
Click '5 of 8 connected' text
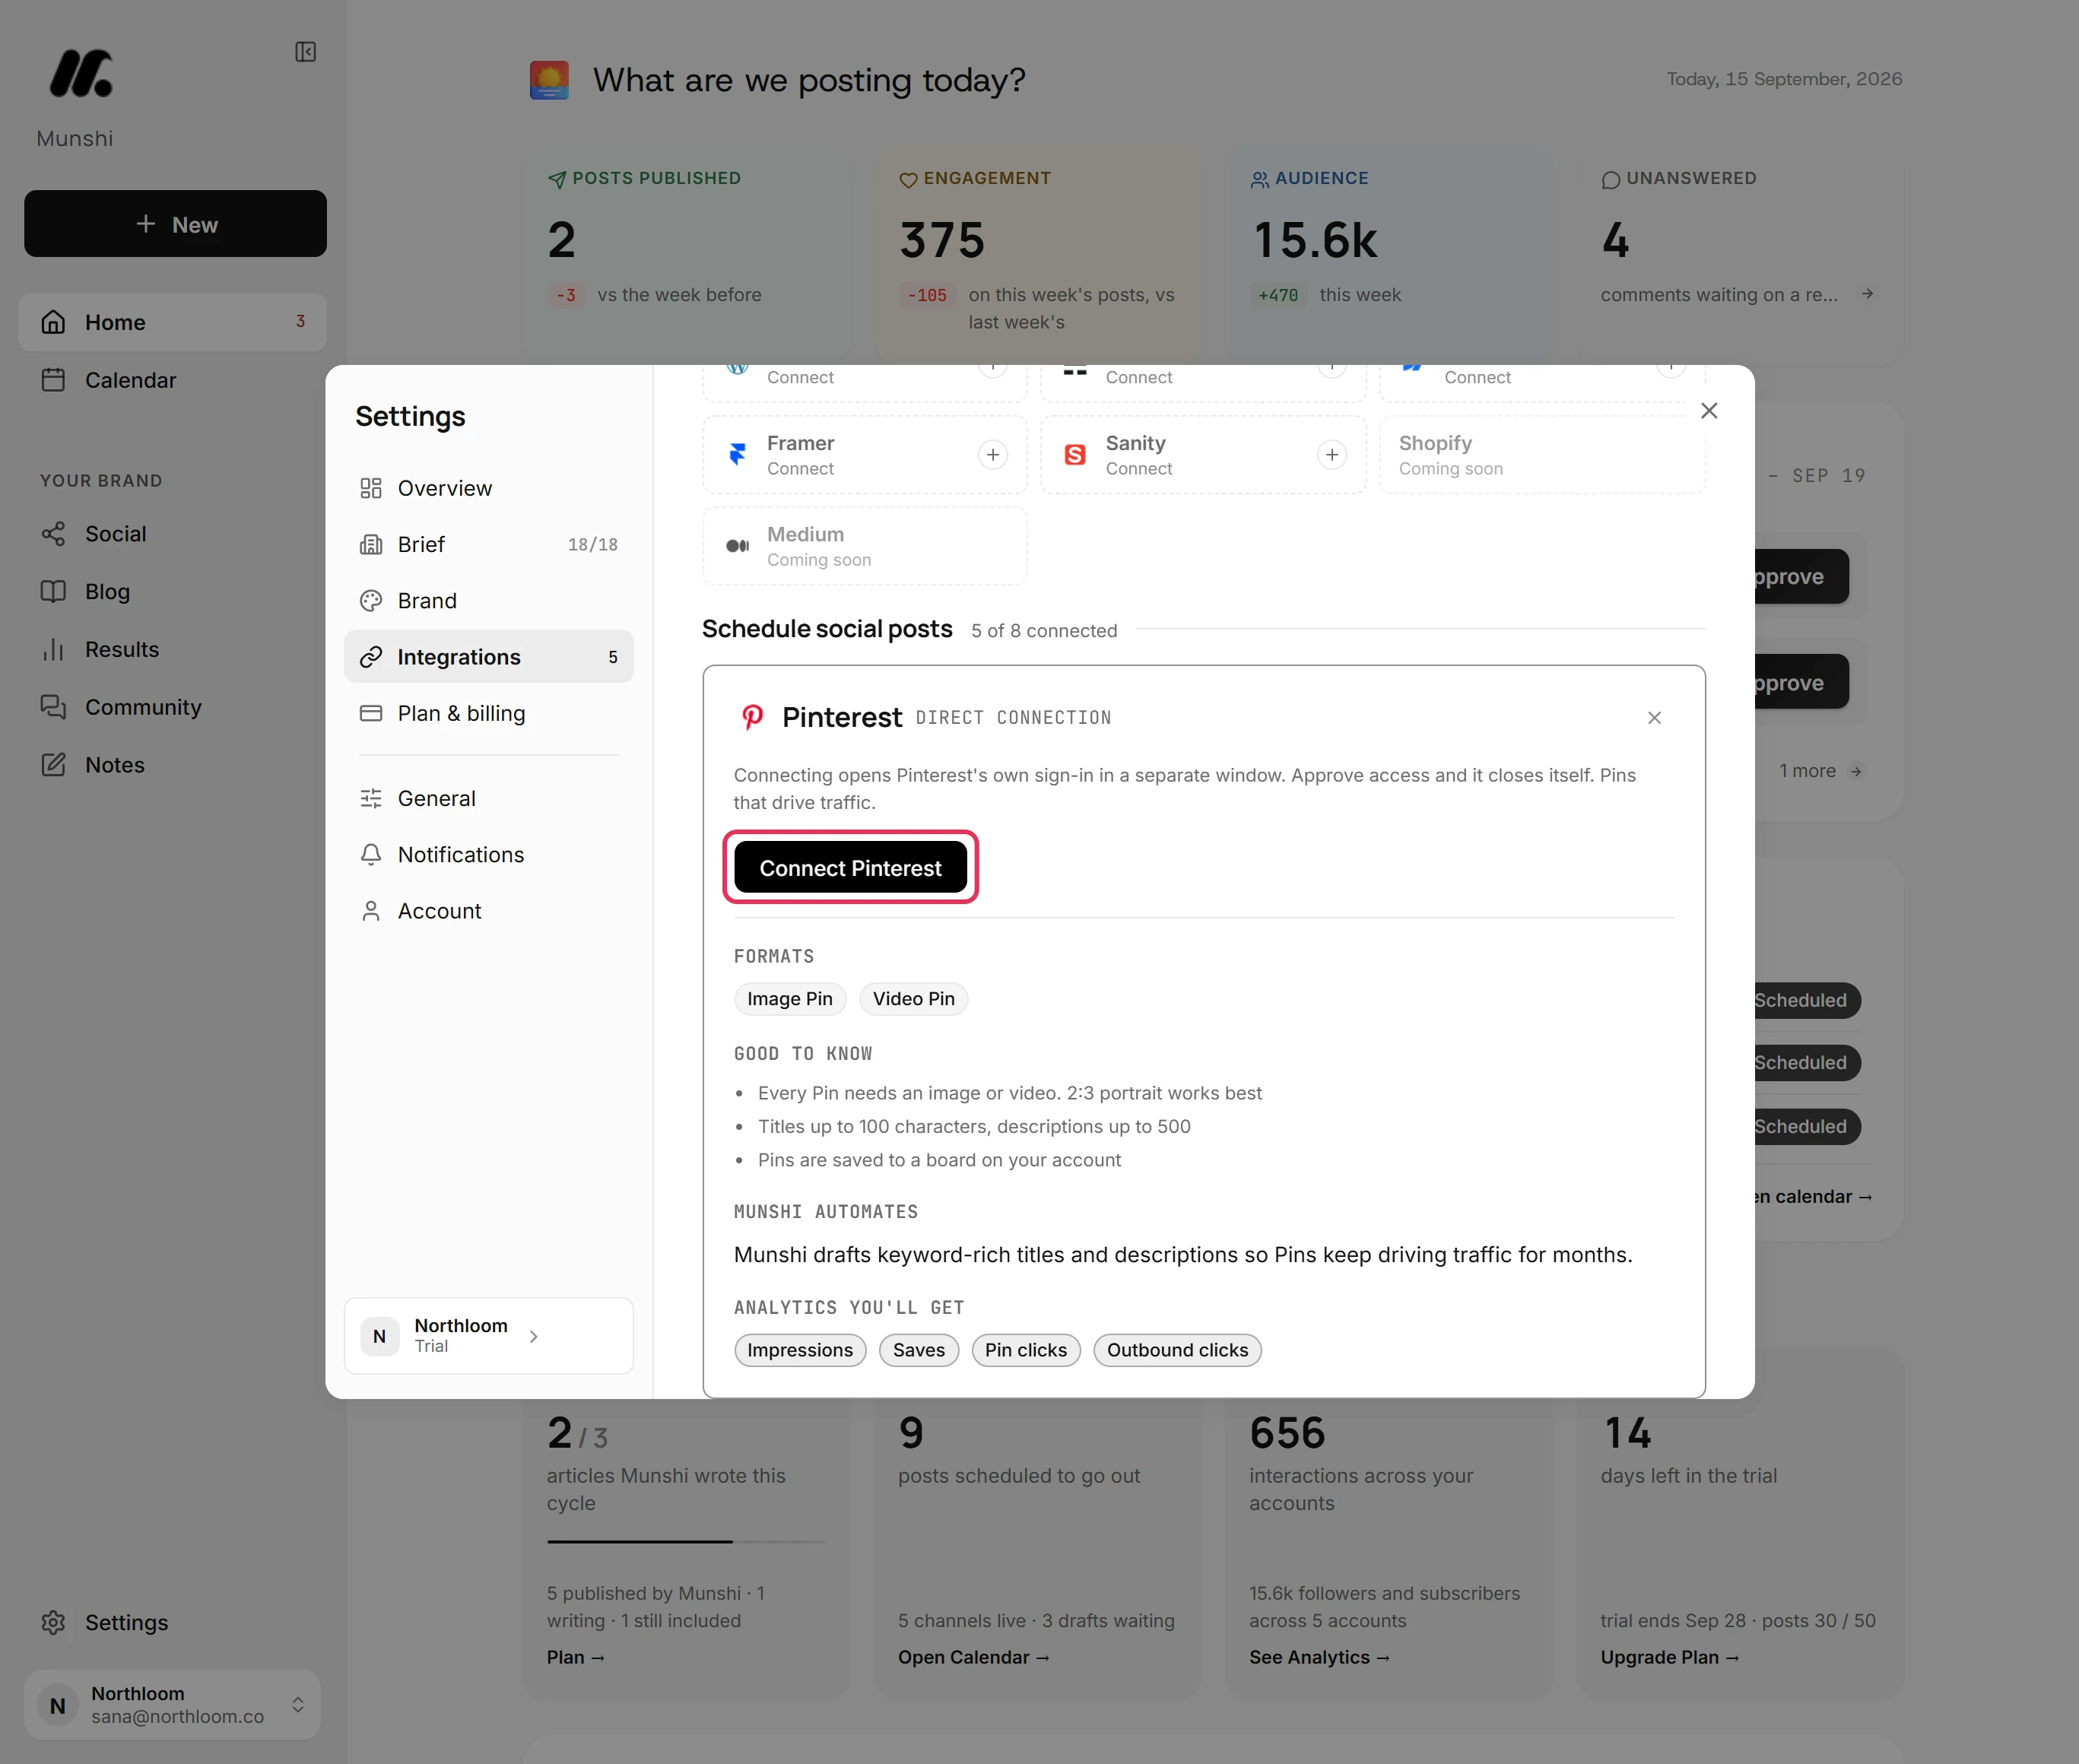[x=1044, y=631]
